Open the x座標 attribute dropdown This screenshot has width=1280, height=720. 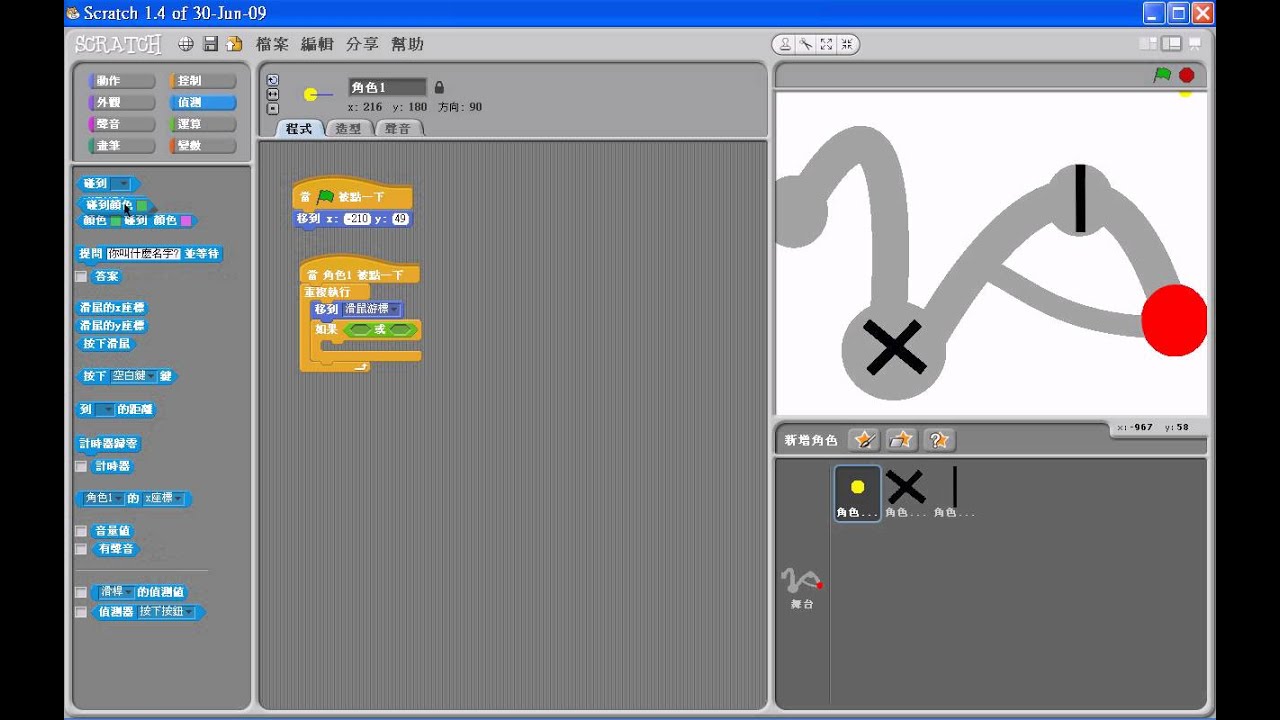(x=164, y=498)
